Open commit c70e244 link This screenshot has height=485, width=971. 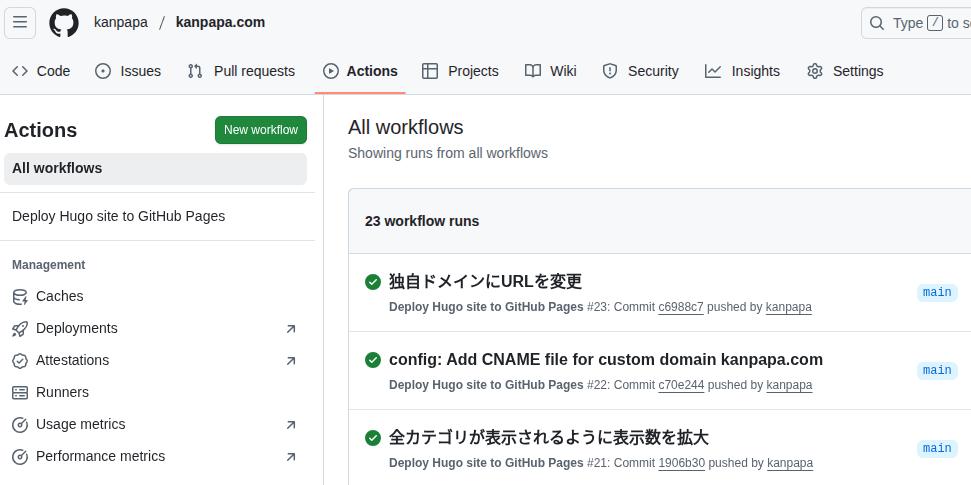point(681,385)
